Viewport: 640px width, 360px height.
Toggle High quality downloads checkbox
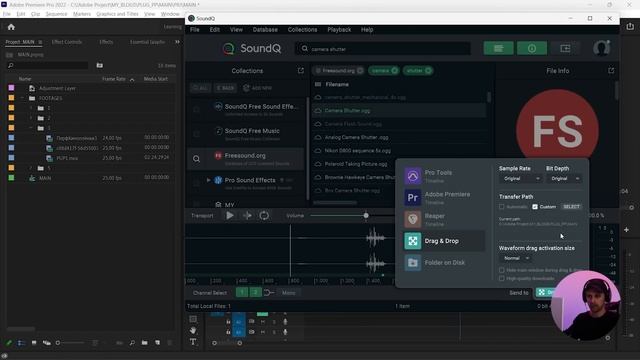pyautogui.click(x=502, y=278)
